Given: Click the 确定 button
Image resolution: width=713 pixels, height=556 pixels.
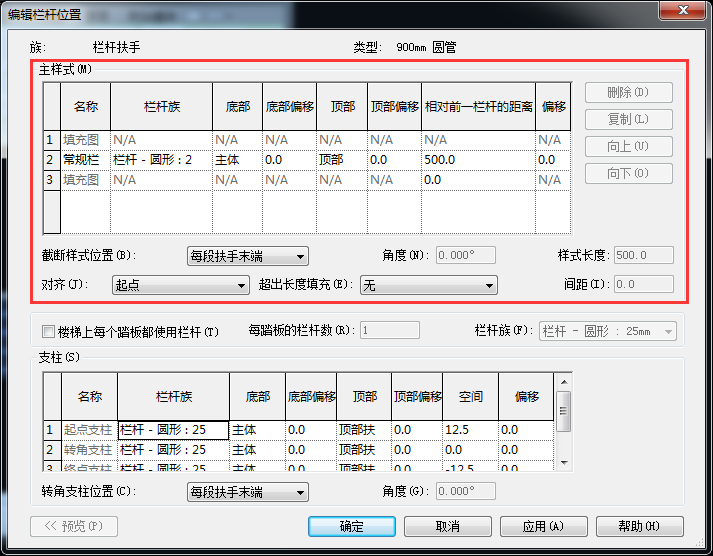Looking at the screenshot, I should point(352,526).
